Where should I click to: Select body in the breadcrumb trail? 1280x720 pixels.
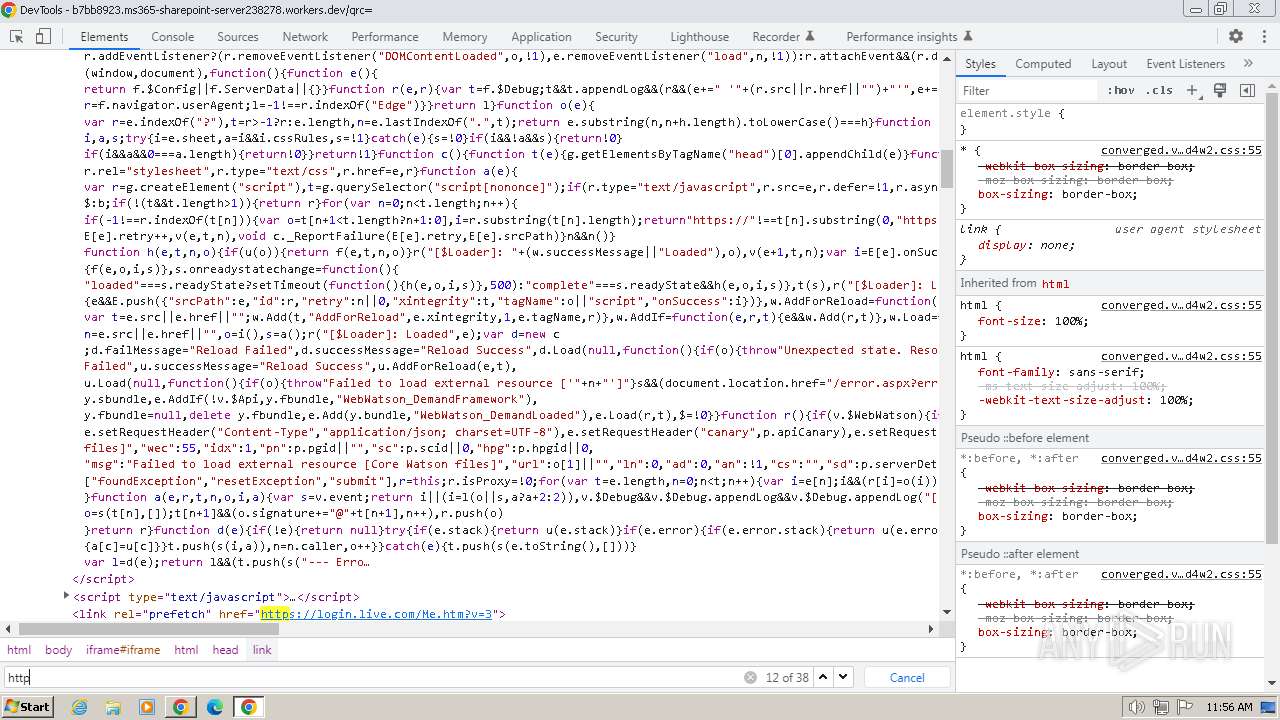(x=58, y=649)
